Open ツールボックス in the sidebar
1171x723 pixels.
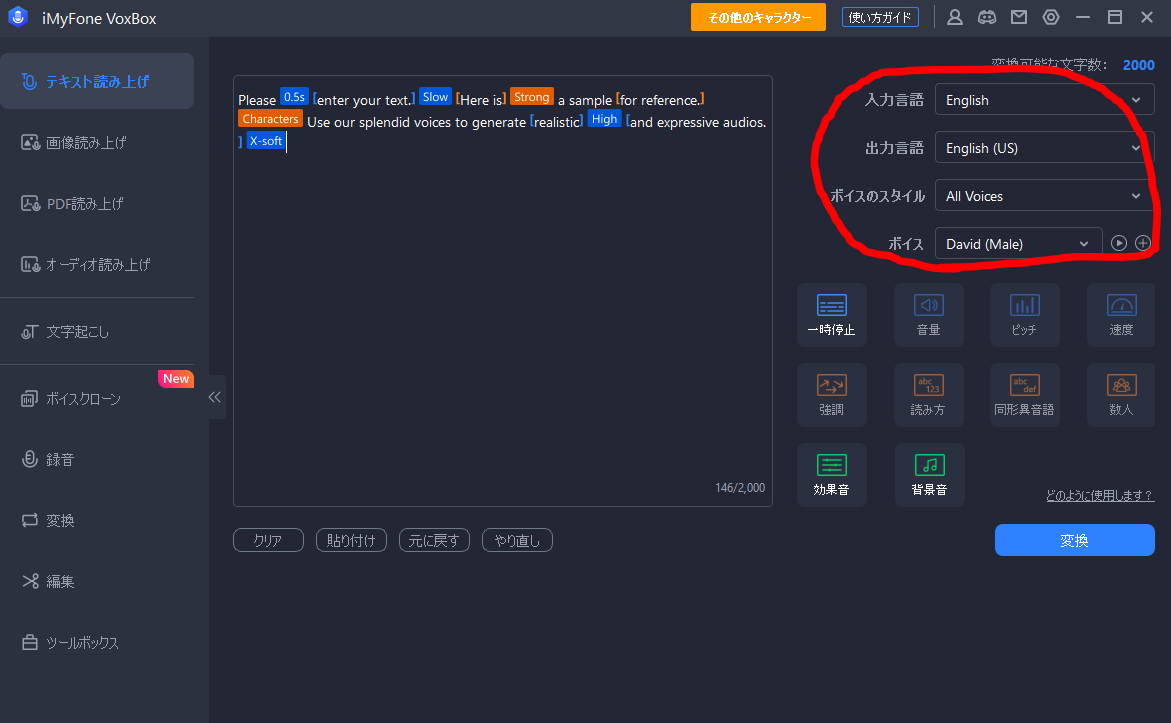click(97, 642)
